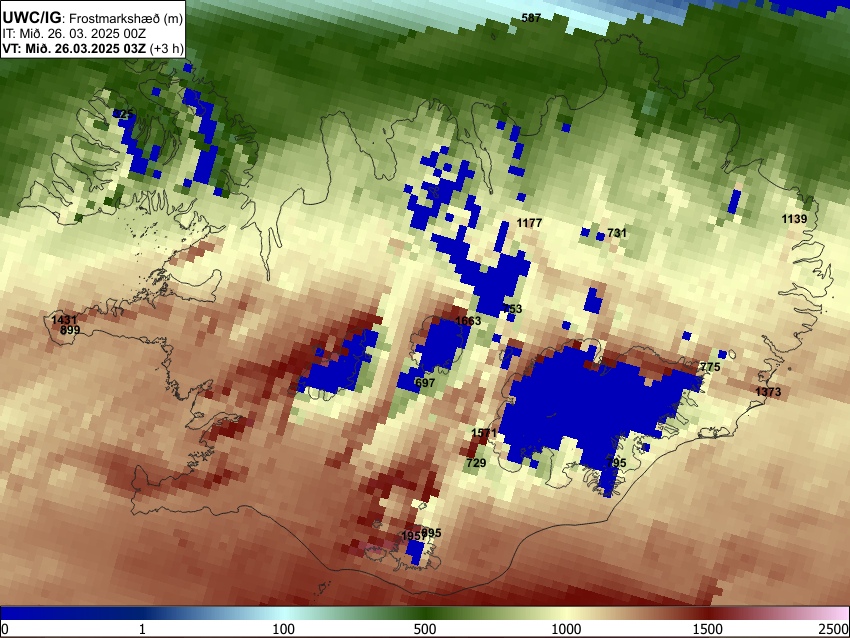Click the map value 1177
This screenshot has height=638, width=850.
(x=529, y=223)
